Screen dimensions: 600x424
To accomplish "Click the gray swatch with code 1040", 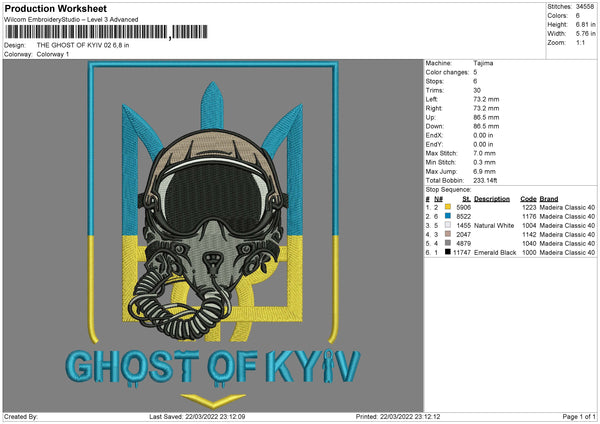I will (448, 243).
